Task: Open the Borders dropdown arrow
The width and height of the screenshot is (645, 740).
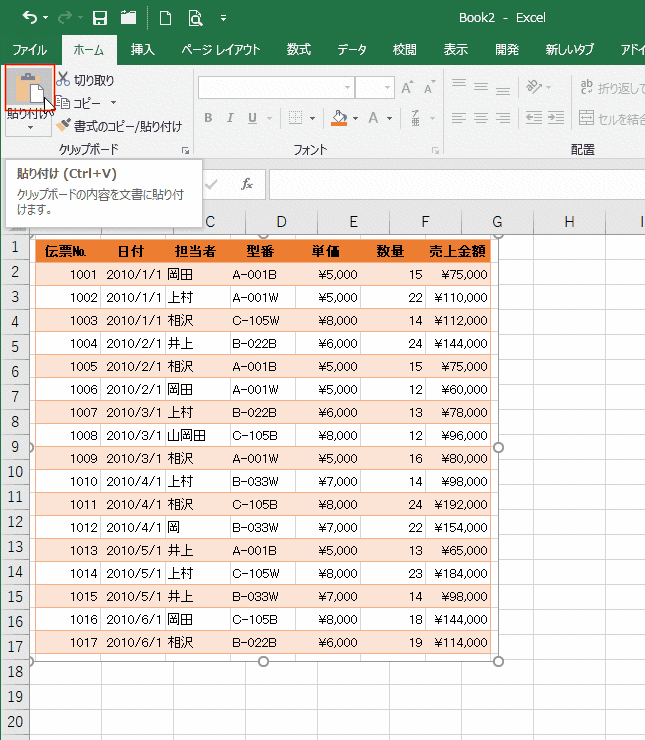Action: 312,118
